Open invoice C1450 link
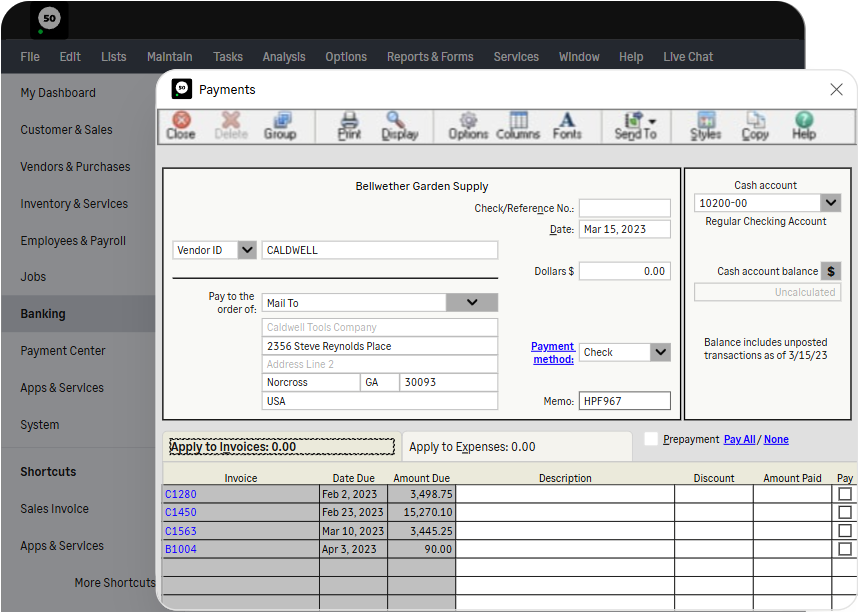Screen dimensions: 860x612 [181, 512]
